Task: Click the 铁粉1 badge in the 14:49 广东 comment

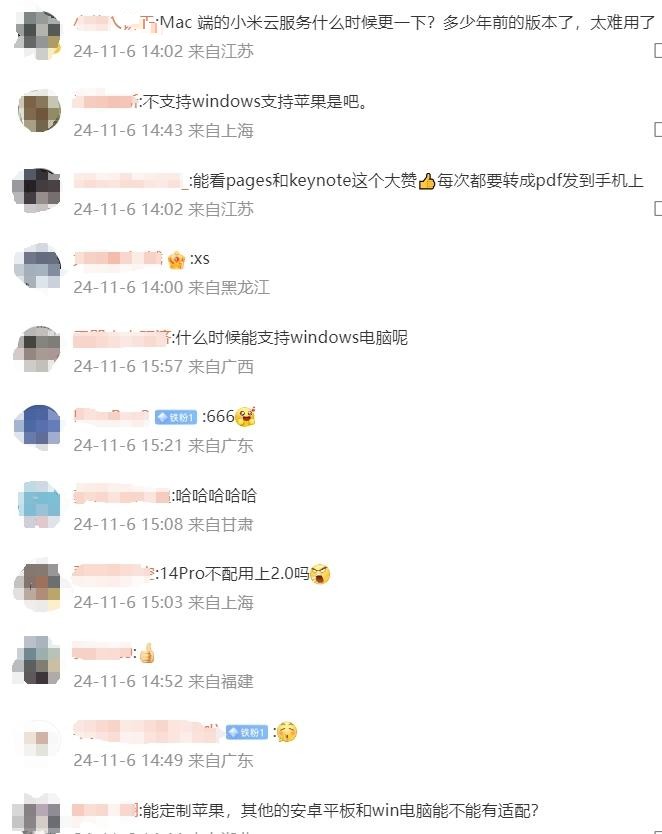Action: click(x=247, y=732)
